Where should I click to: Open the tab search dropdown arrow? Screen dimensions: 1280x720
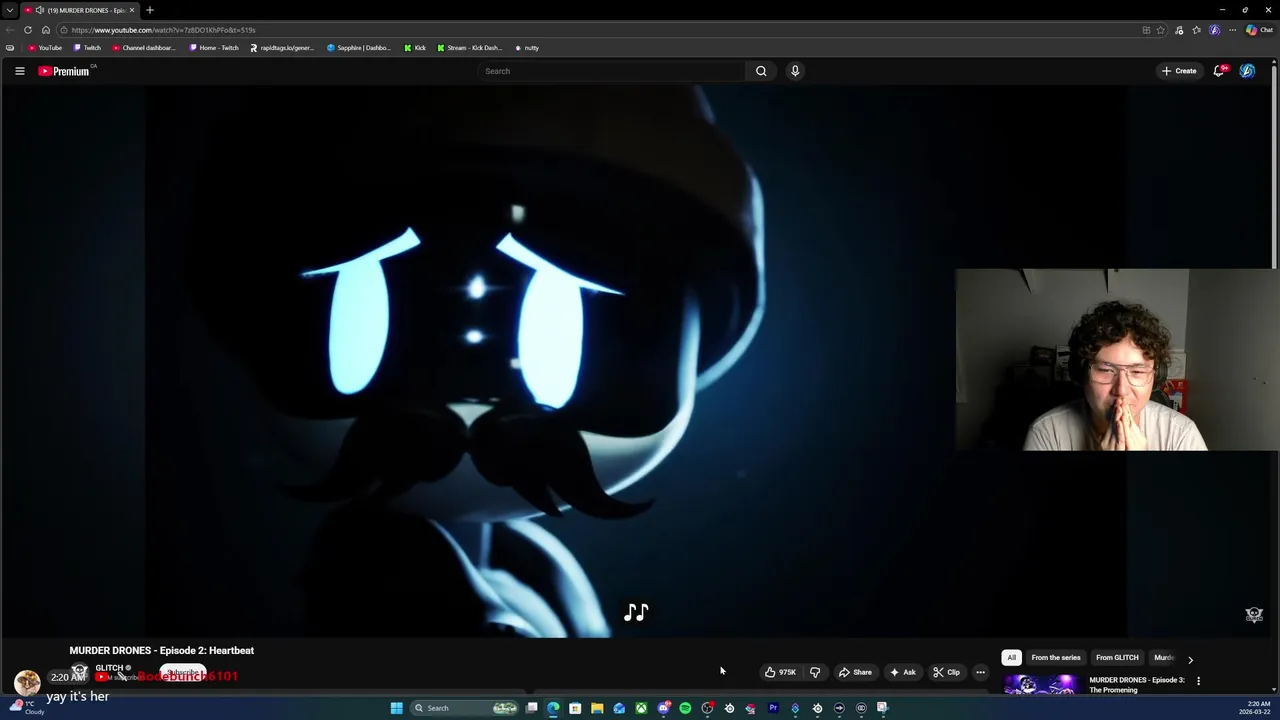pos(10,10)
